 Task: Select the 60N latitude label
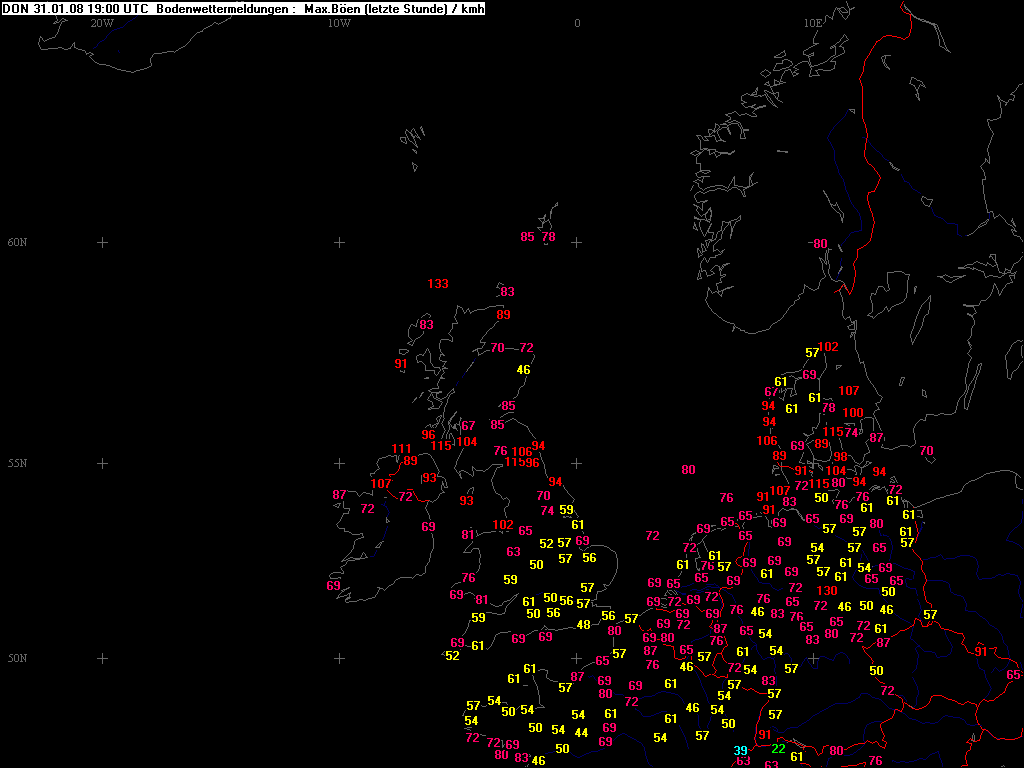17,243
